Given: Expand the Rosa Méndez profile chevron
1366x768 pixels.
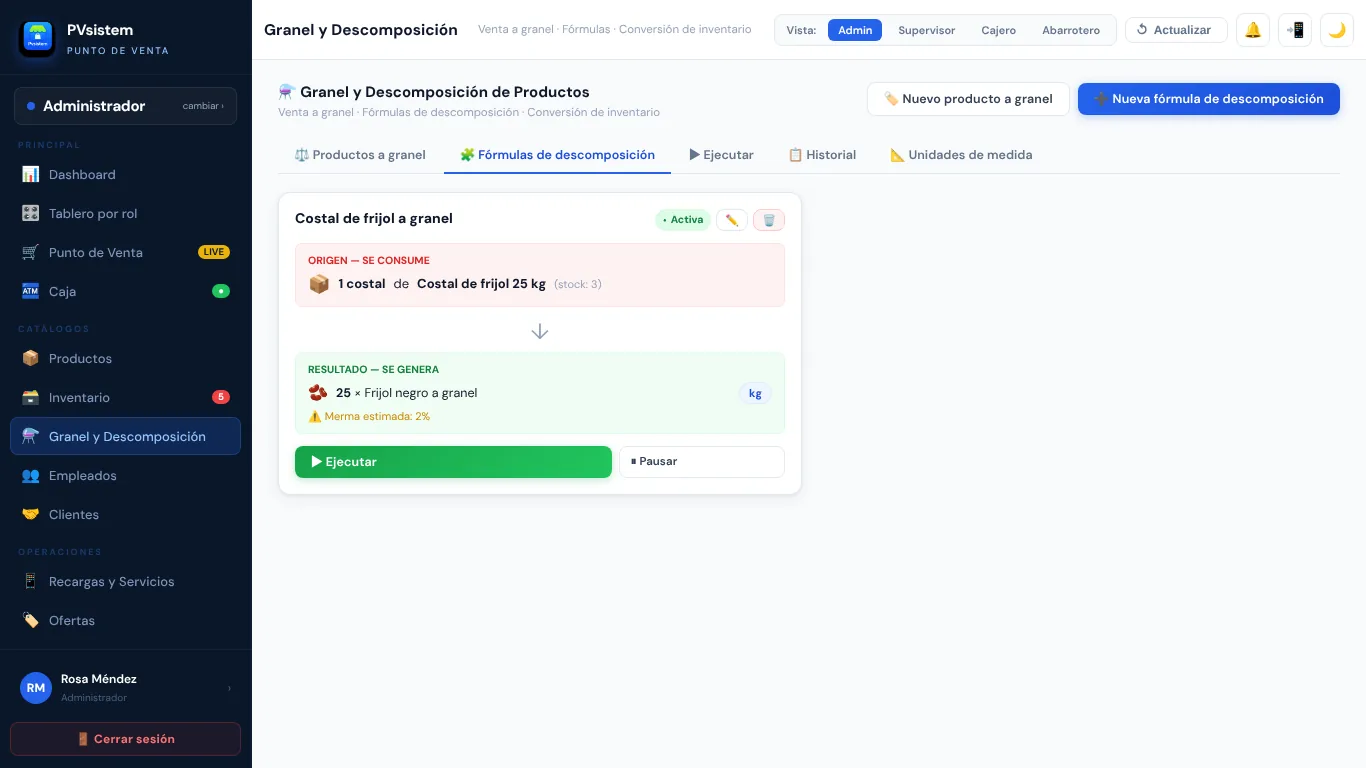Looking at the screenshot, I should [229, 688].
